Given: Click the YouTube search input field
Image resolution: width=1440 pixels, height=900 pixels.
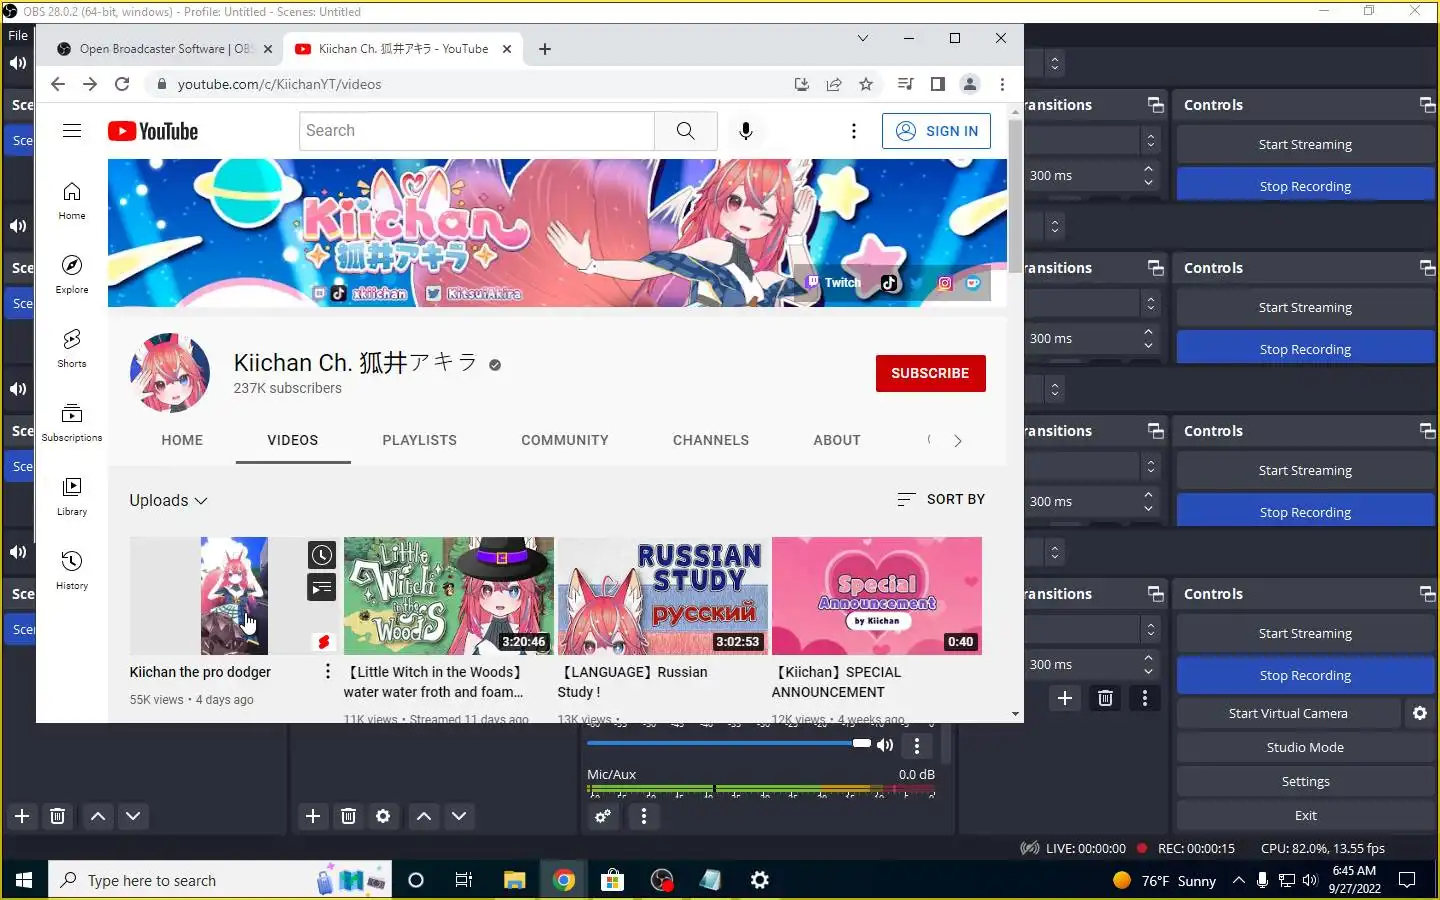Looking at the screenshot, I should 477,131.
